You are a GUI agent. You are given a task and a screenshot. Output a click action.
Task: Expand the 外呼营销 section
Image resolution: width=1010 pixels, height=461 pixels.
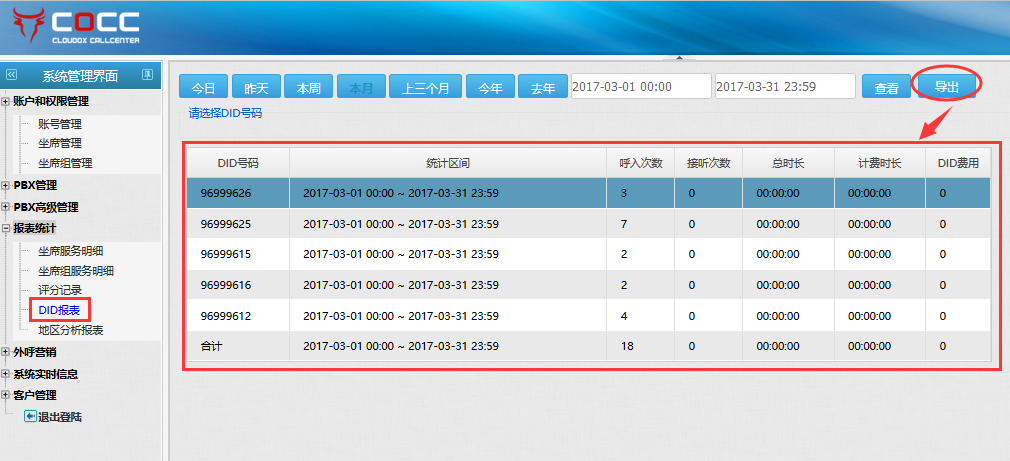[6, 352]
